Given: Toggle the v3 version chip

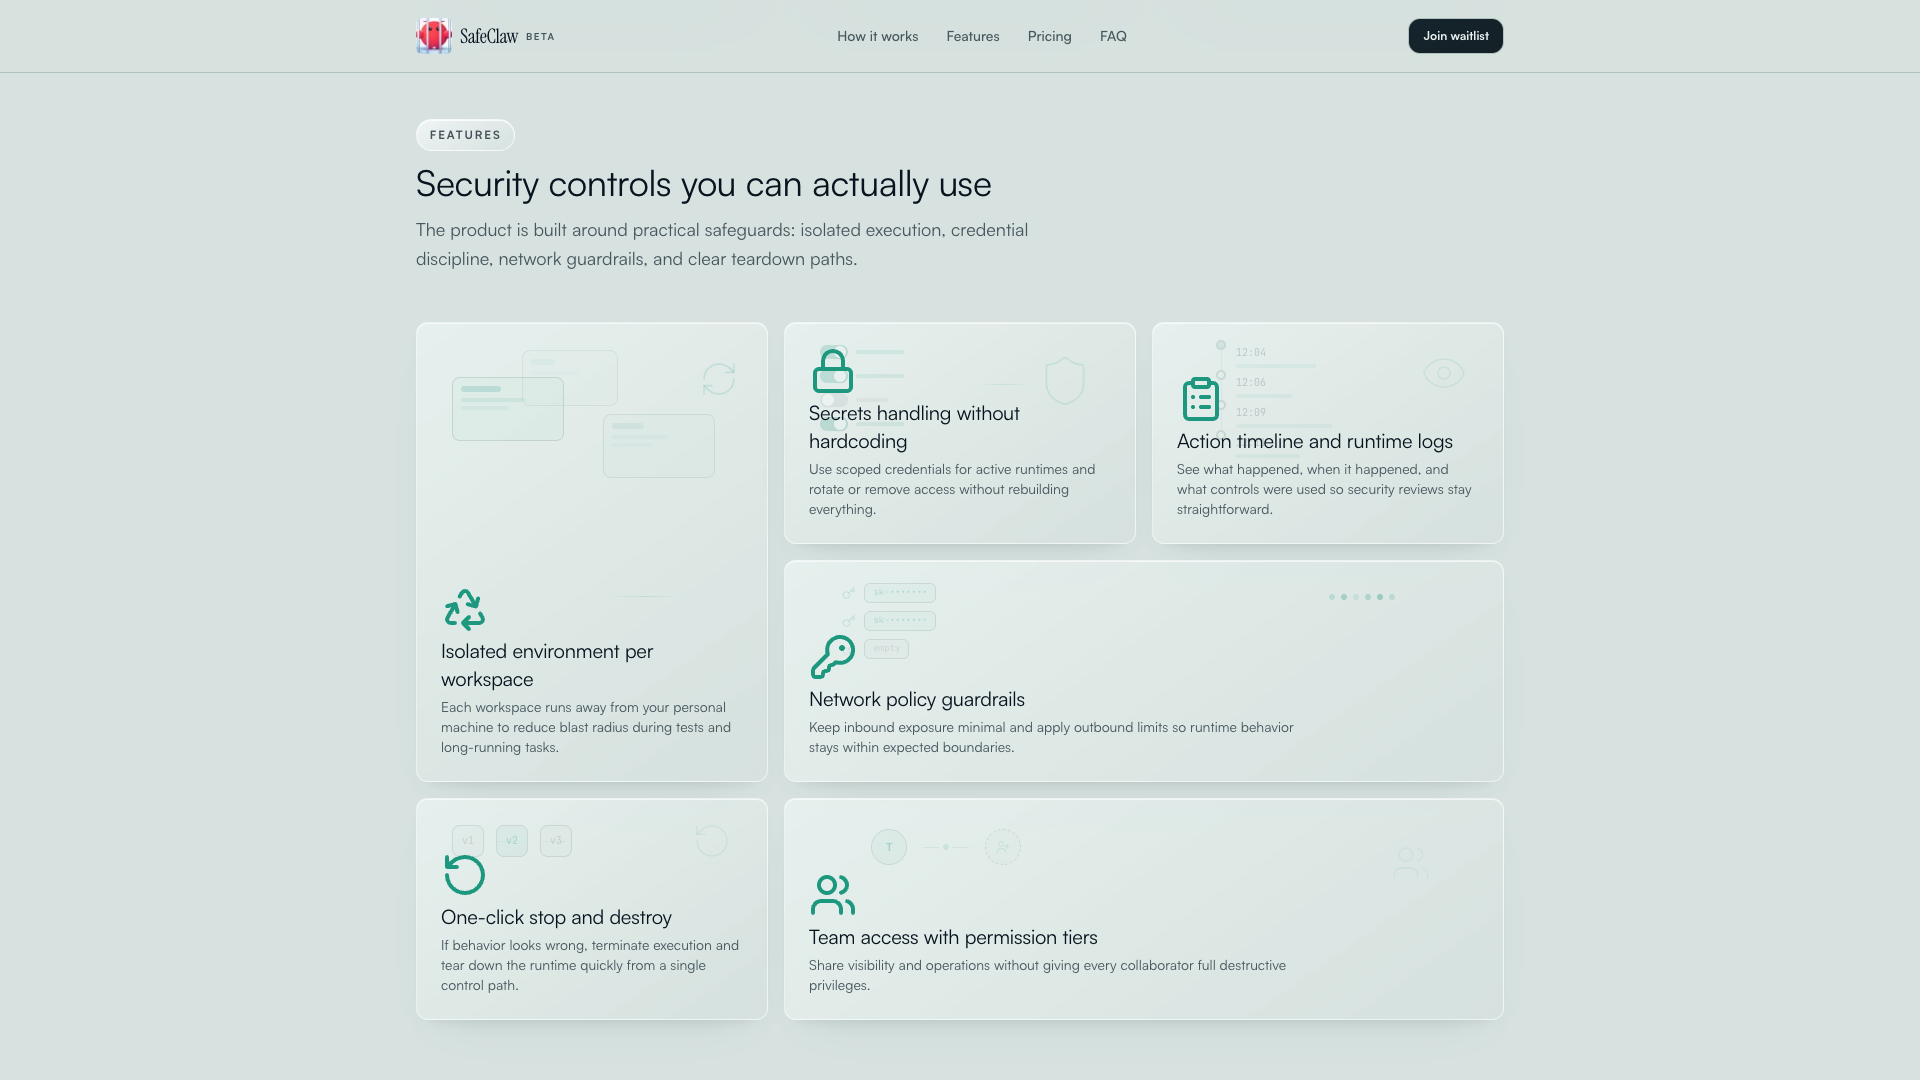Looking at the screenshot, I should coord(556,840).
